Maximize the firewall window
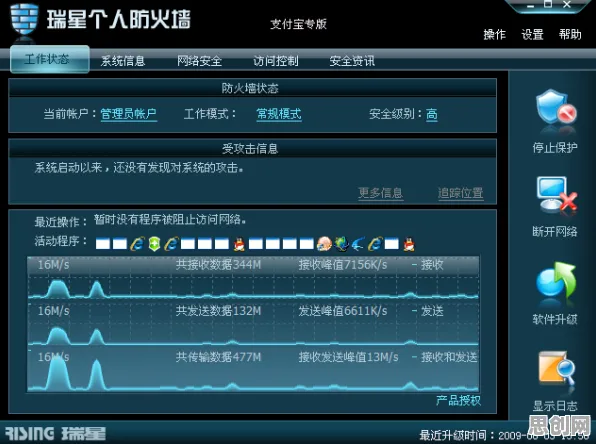This screenshot has width=596, height=444. 548,4
